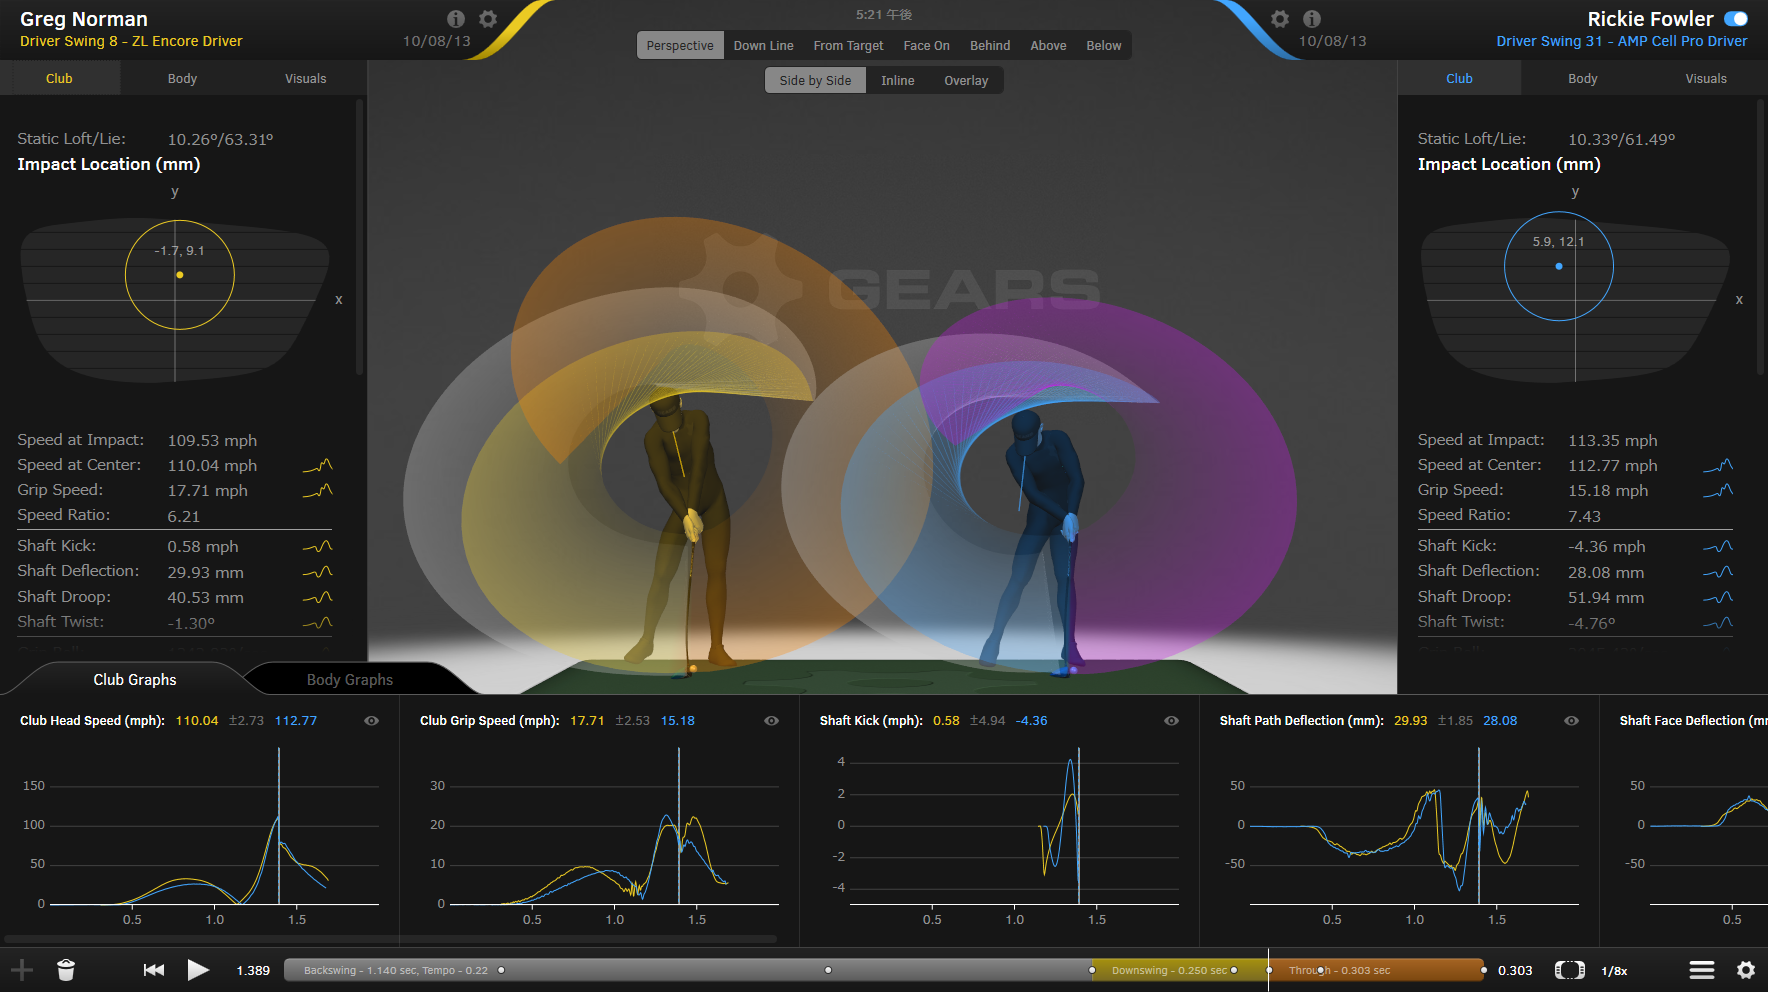Change the 1/8x playback speed
1768x992 pixels.
(1614, 971)
